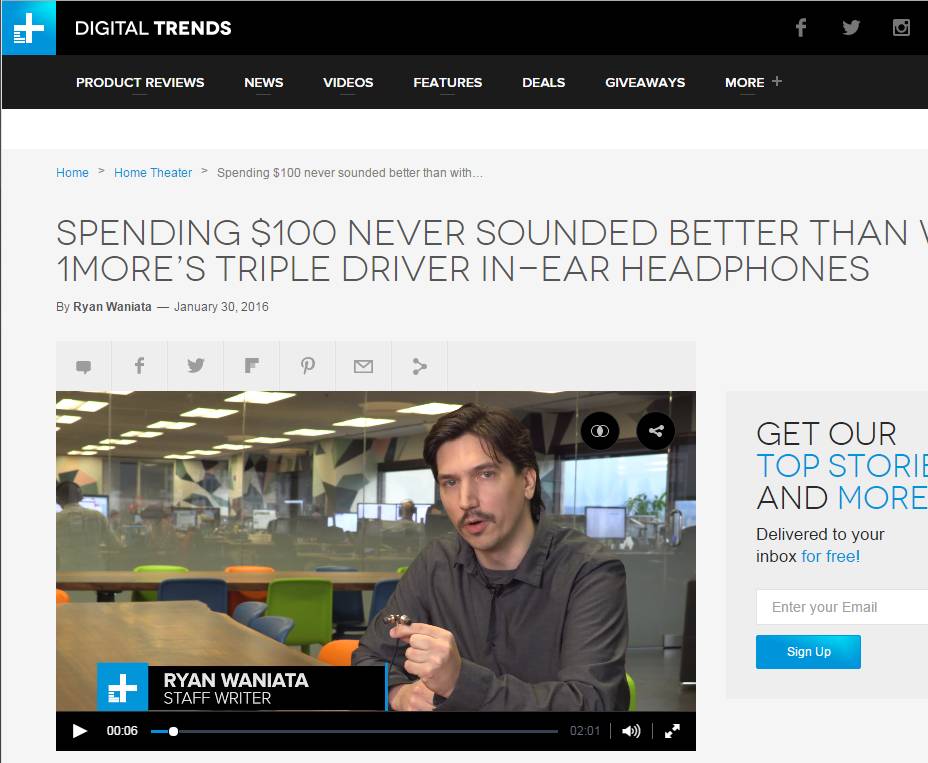928x763 pixels.
Task: Open the Product Reviews menu
Action: 140,82
